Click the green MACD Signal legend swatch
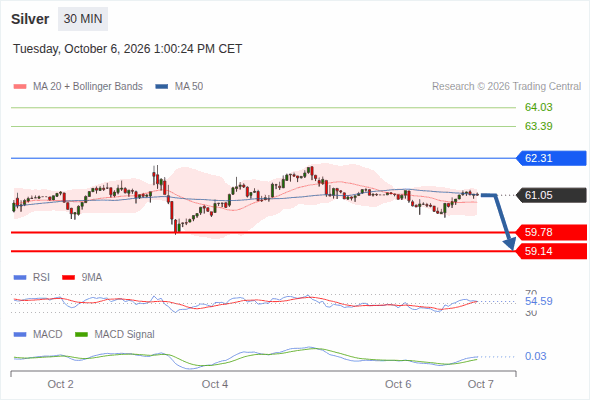The image size is (590, 400). coord(81,334)
